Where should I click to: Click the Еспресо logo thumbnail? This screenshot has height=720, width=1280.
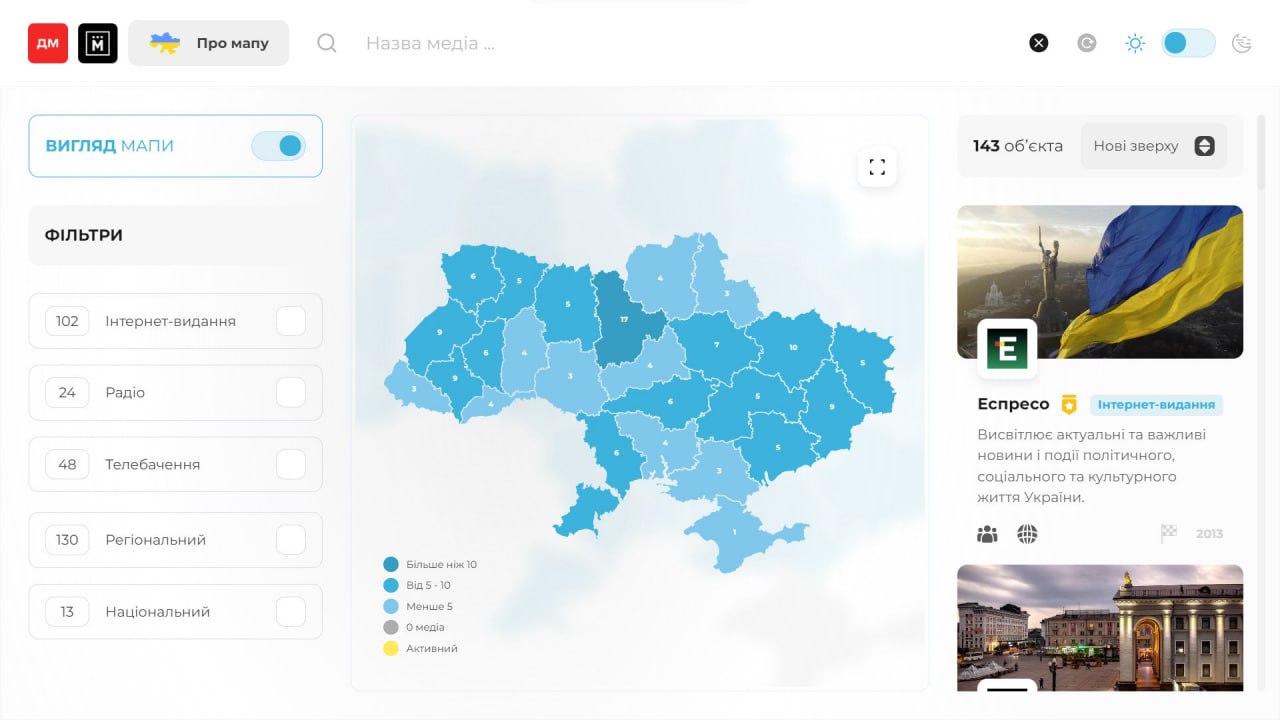(1007, 349)
